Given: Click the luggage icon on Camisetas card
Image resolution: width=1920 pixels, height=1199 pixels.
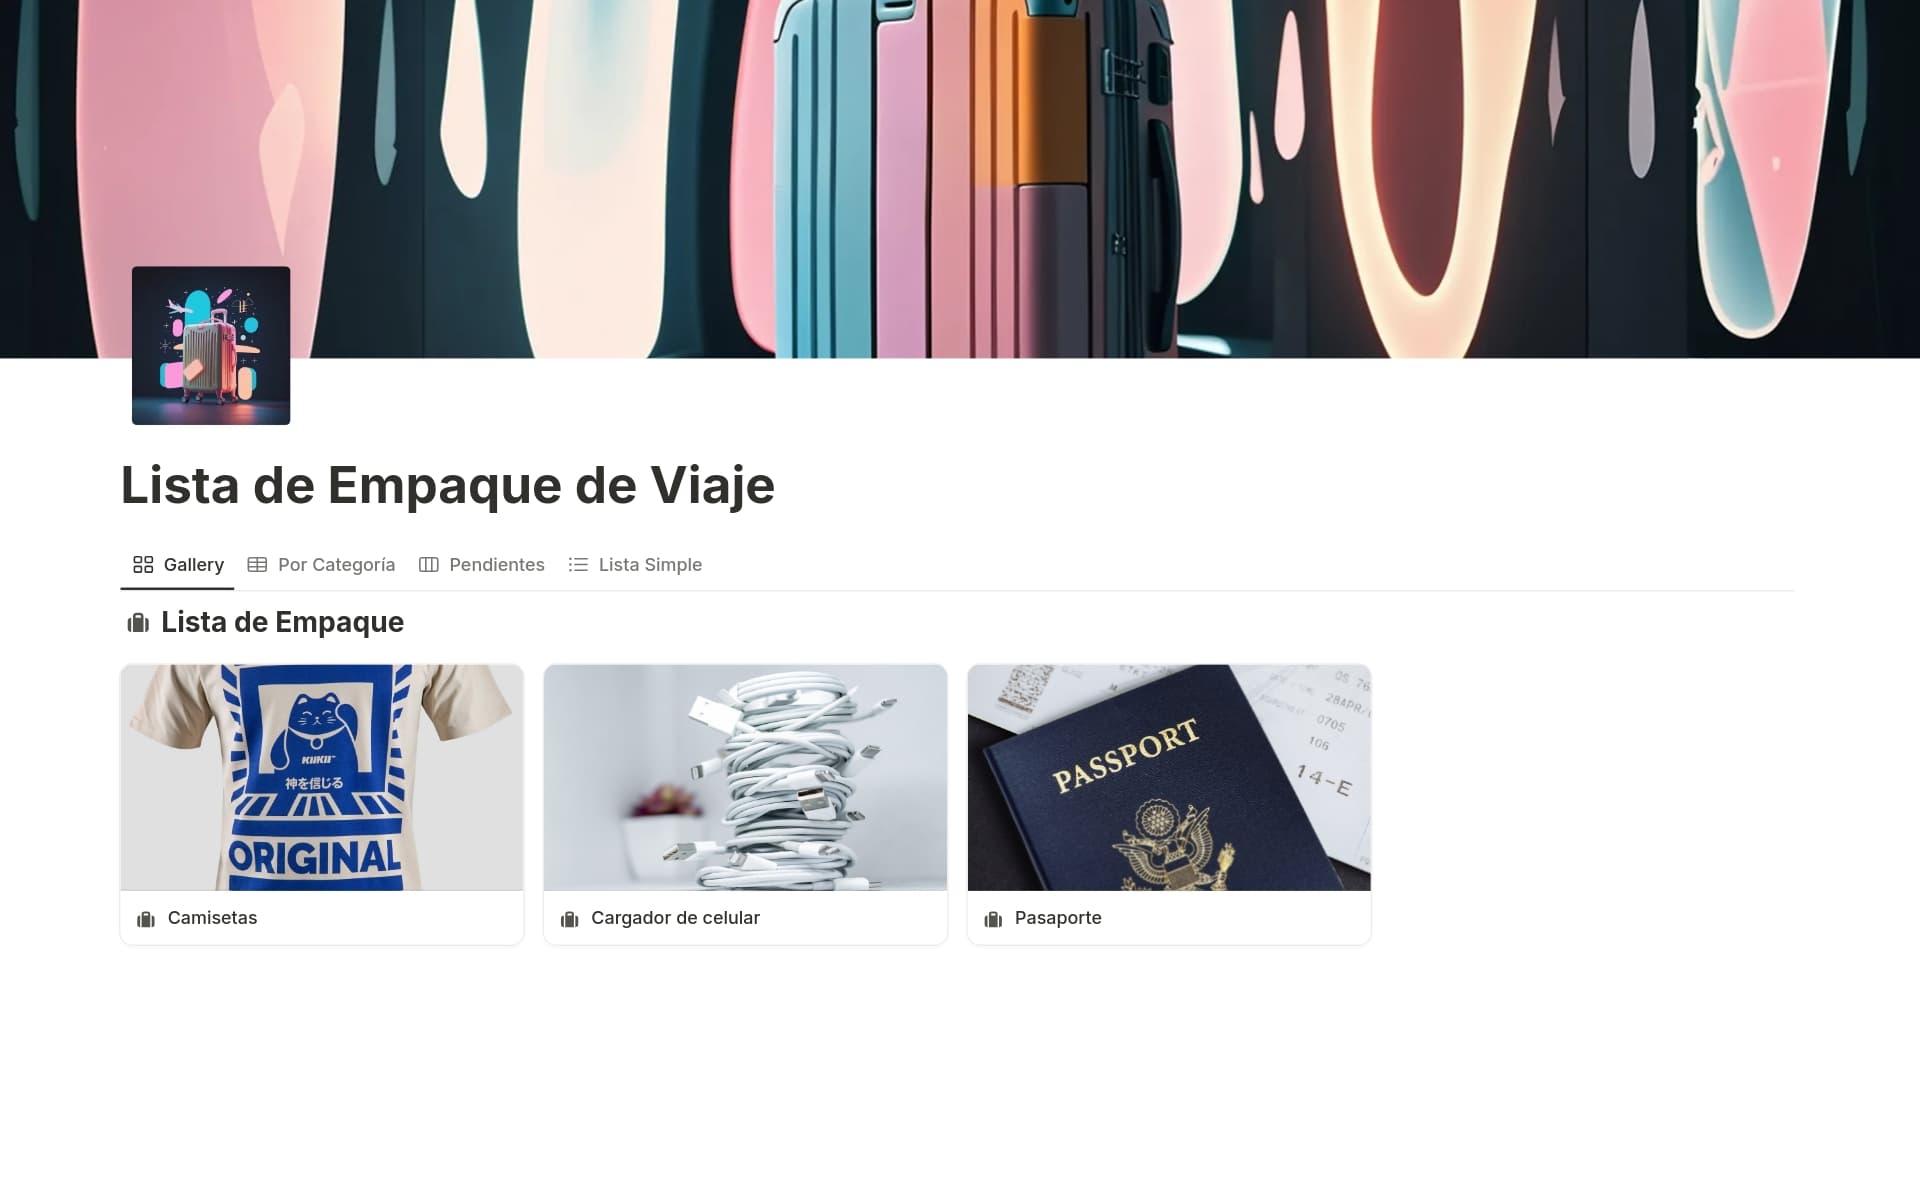Looking at the screenshot, I should (x=146, y=919).
